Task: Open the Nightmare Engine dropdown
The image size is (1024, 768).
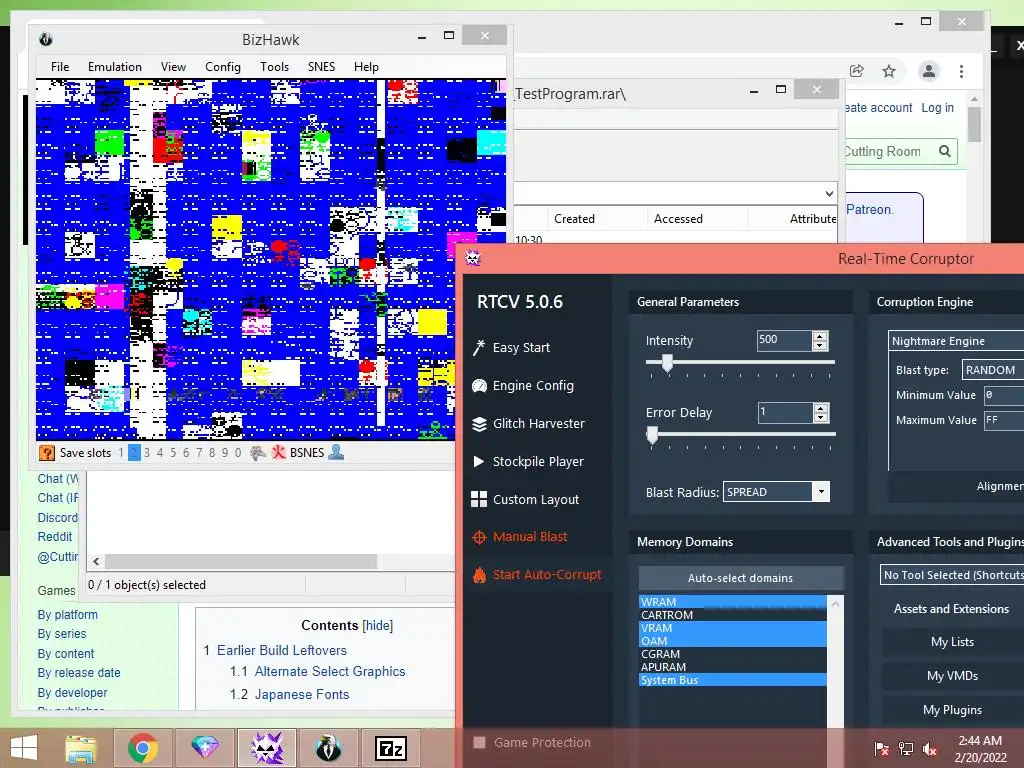Action: [x=955, y=341]
